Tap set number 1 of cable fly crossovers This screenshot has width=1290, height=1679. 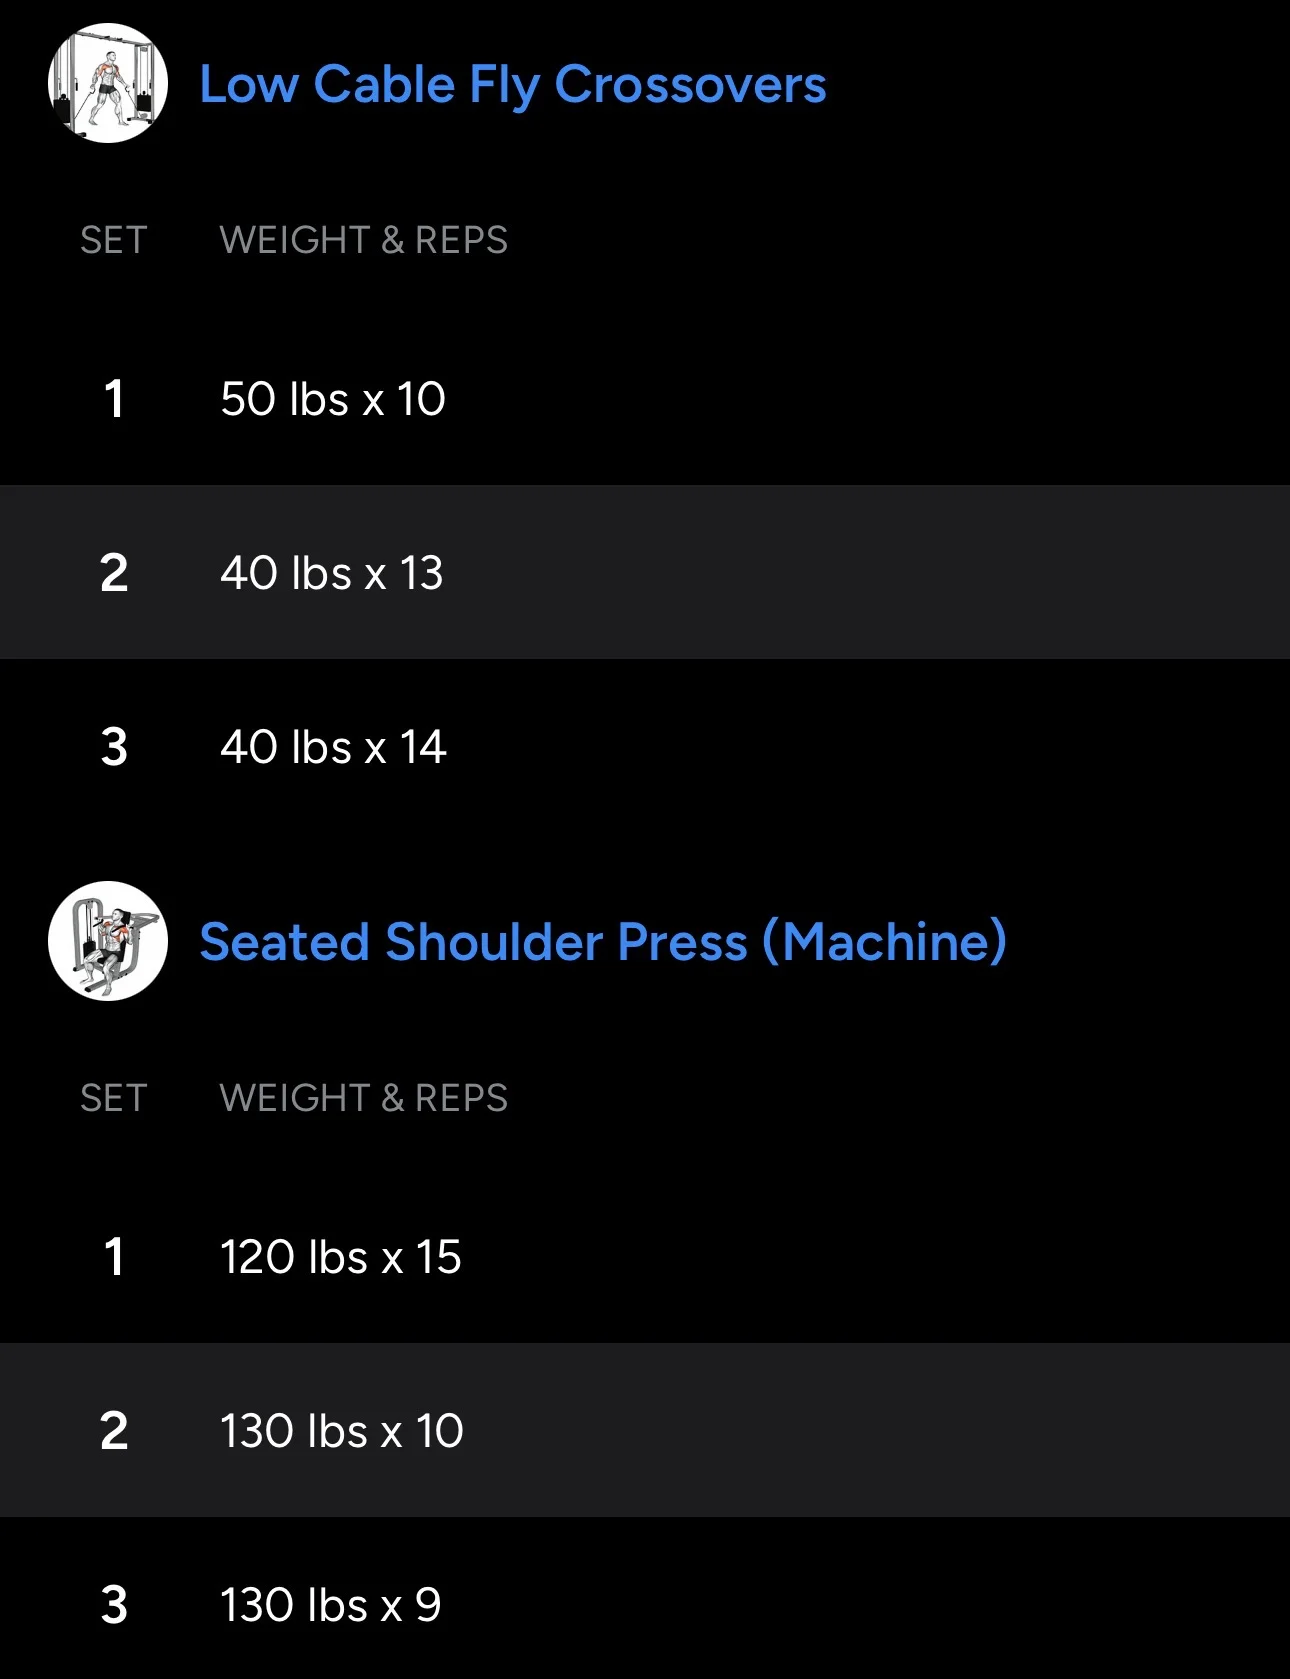coord(114,399)
